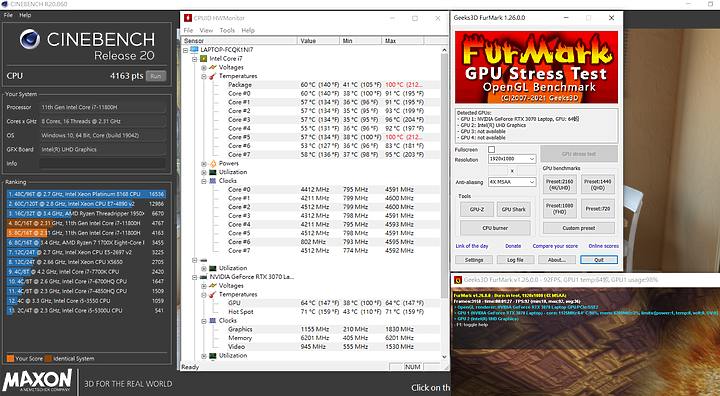This screenshot has height=396, width=720.
Task: Click the Intel Core i7 chip icon
Action: 203,59
